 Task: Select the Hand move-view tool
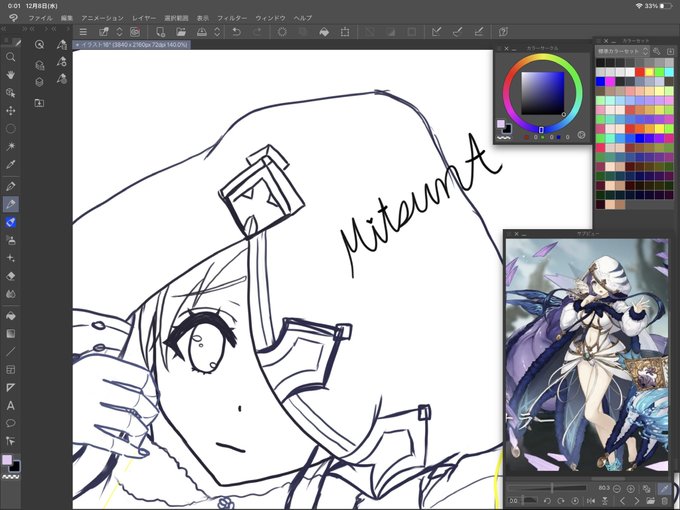tap(10, 75)
